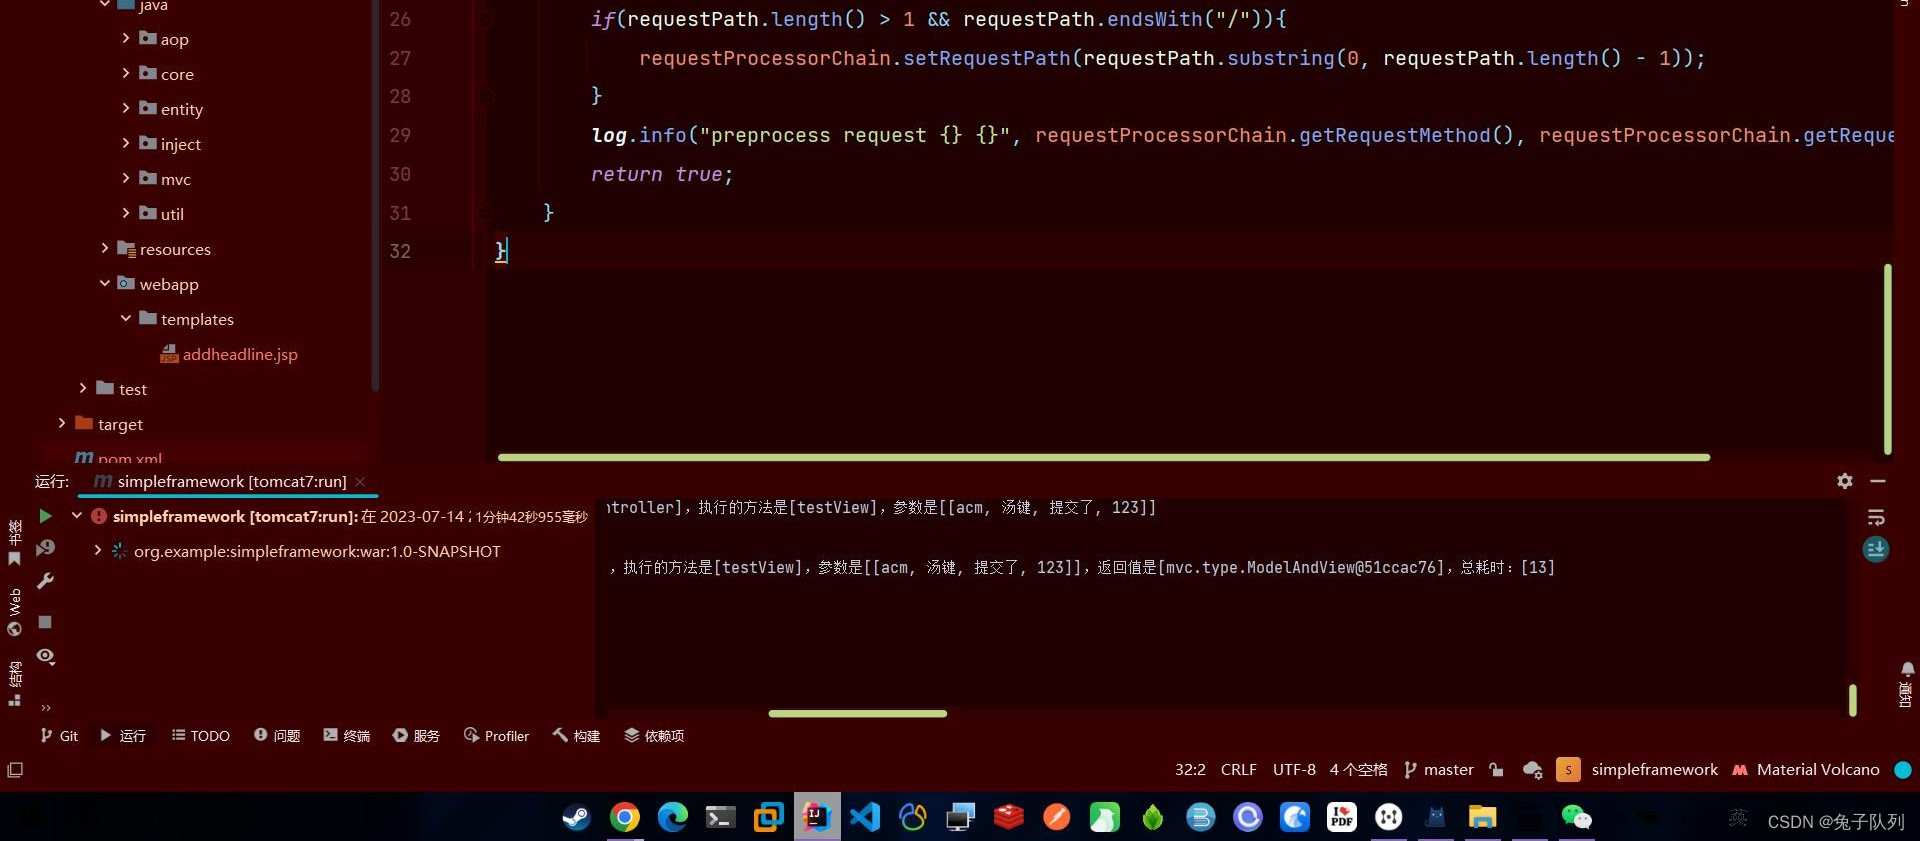Image resolution: width=1920 pixels, height=841 pixels.
Task: Open Visual Studio Code from taskbar
Action: [865, 817]
